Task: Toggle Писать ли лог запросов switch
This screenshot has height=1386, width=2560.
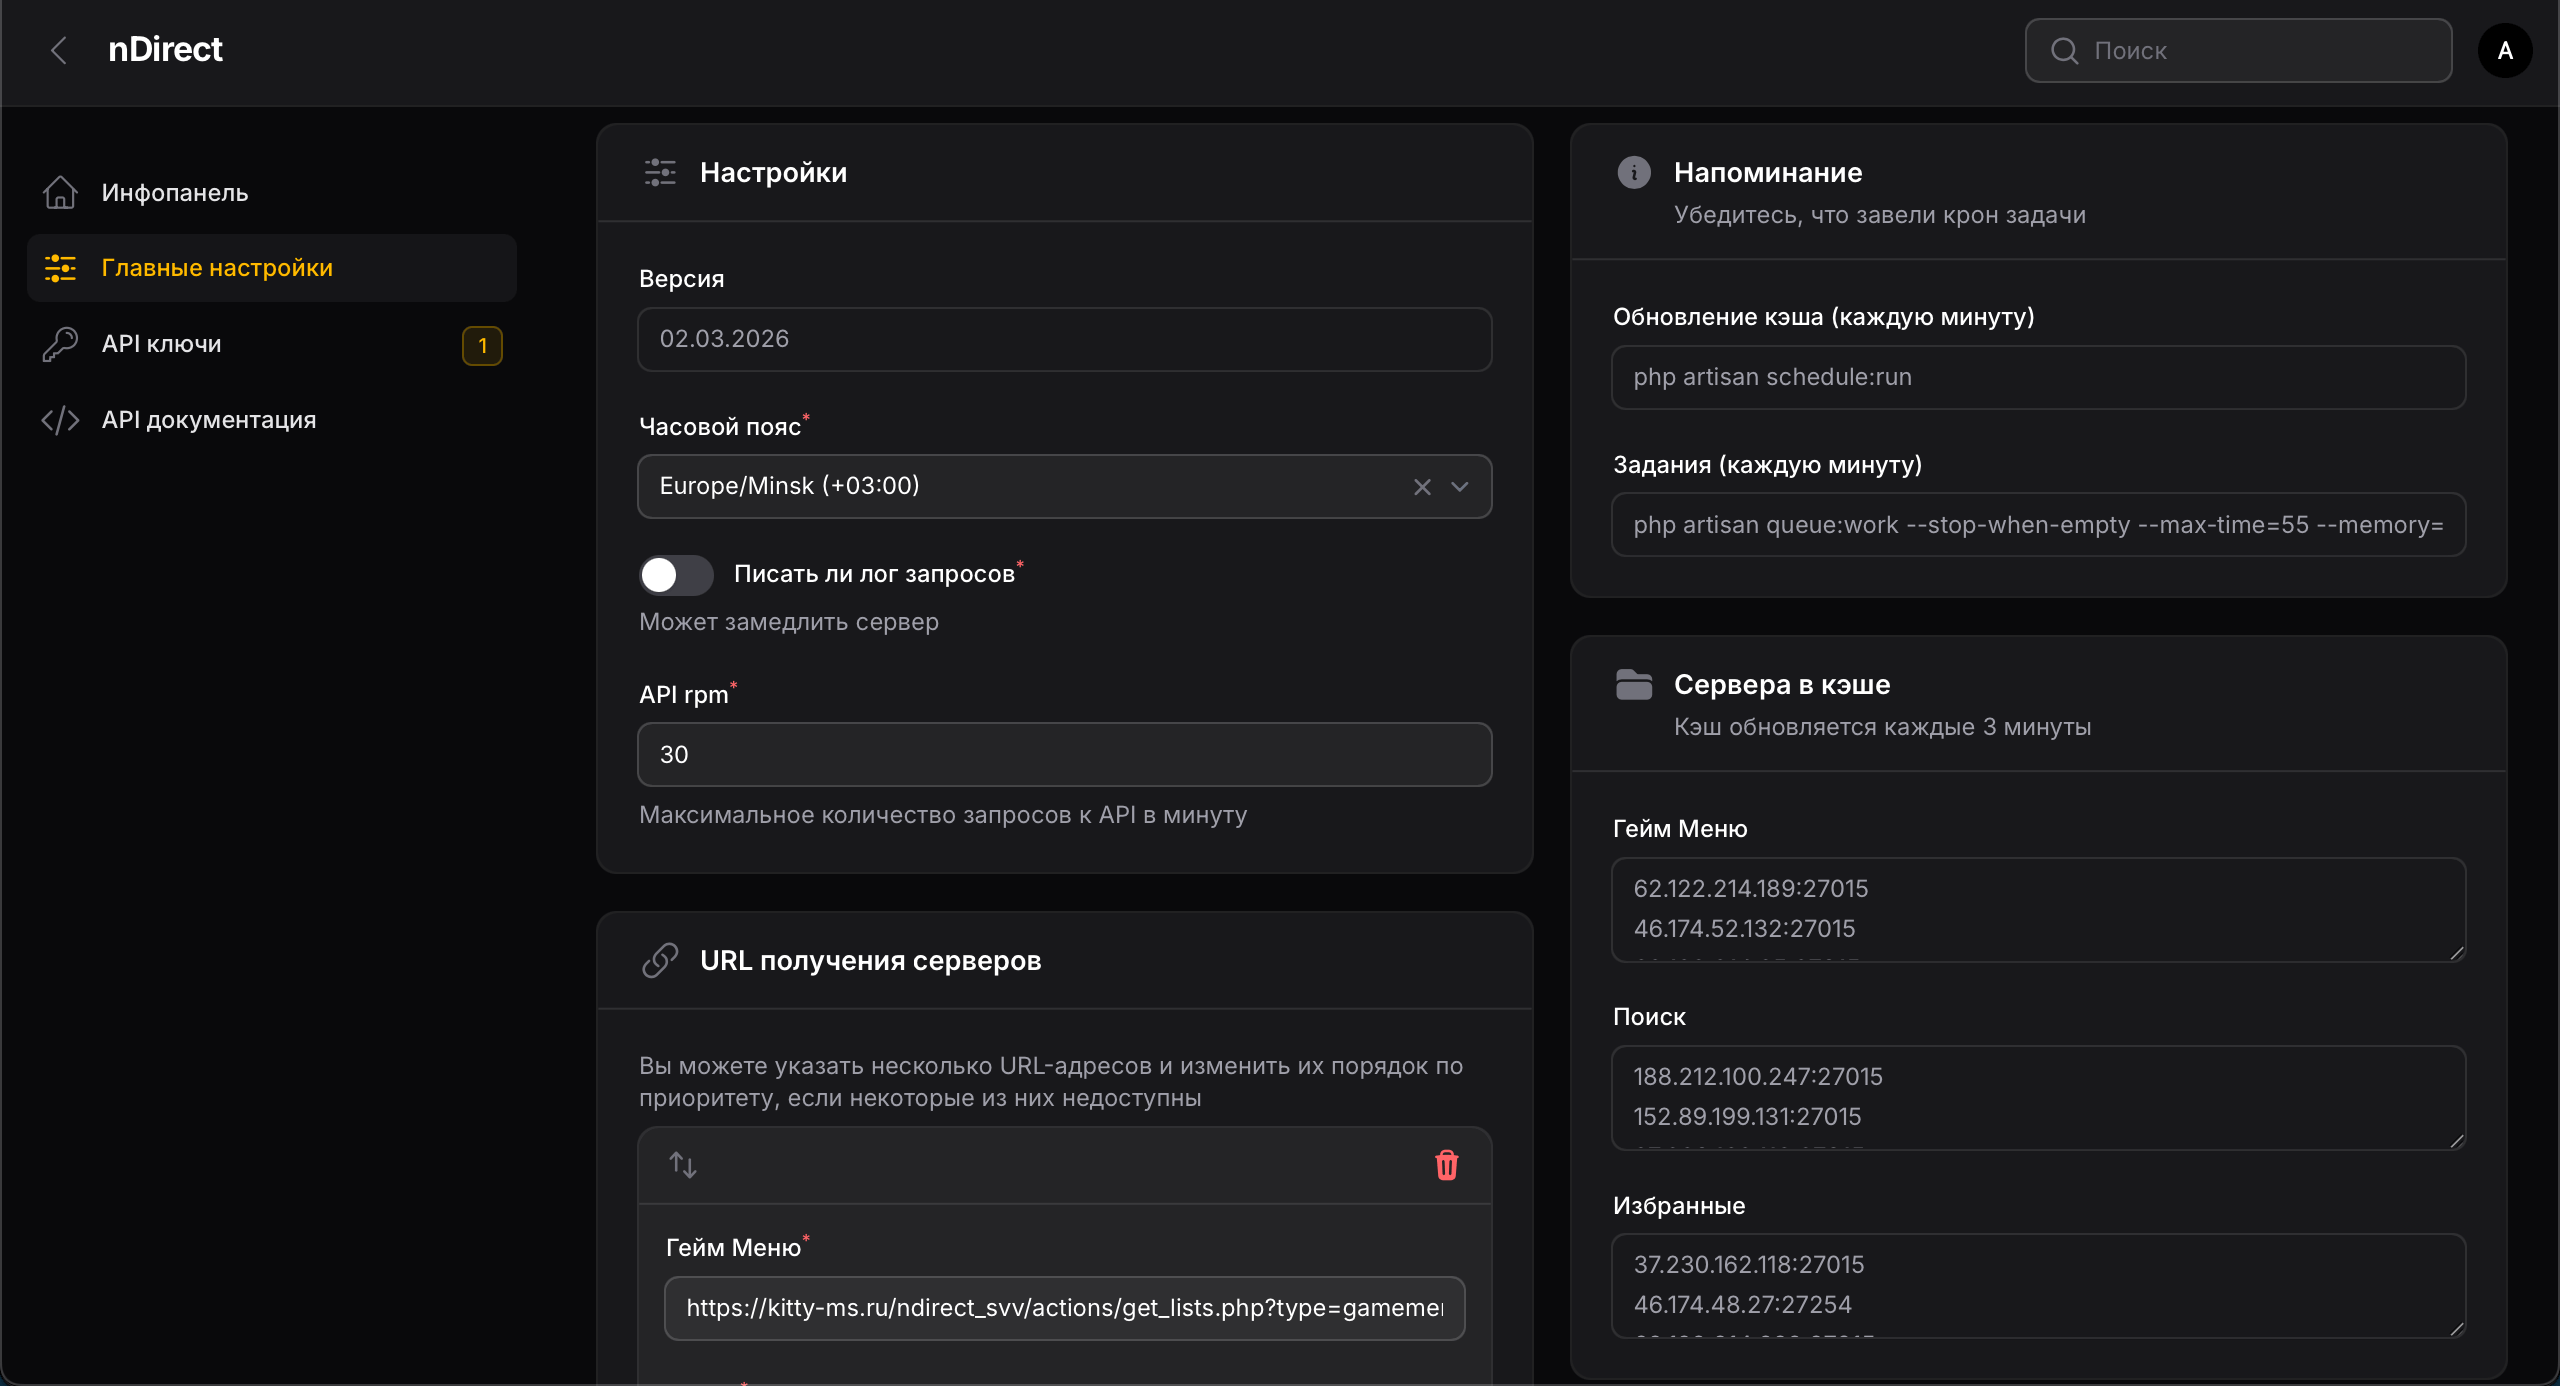Action: (676, 575)
